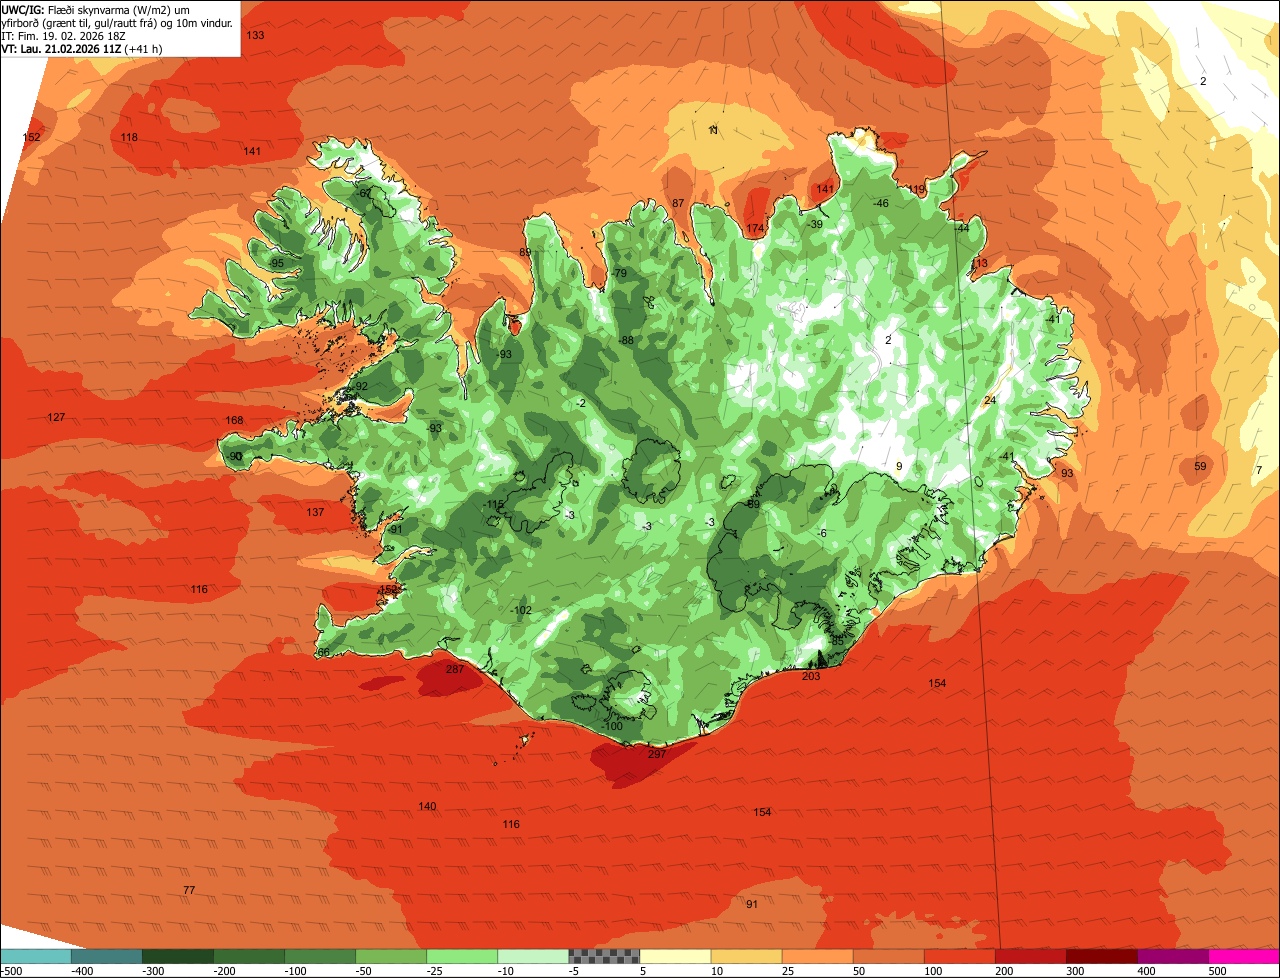Image resolution: width=1280 pixels, height=978 pixels.
Task: Click the map value 91 over the southern sea
Action: coord(752,904)
